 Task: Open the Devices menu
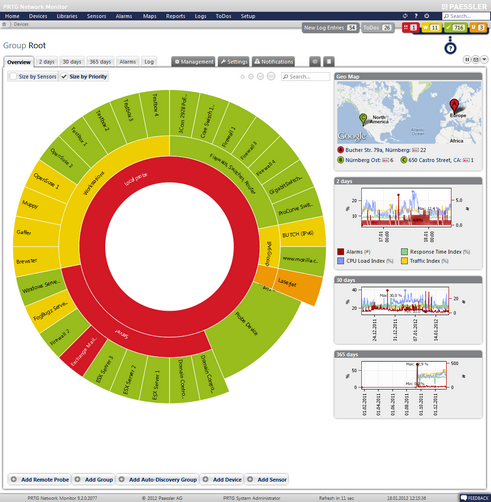pyautogui.click(x=38, y=16)
